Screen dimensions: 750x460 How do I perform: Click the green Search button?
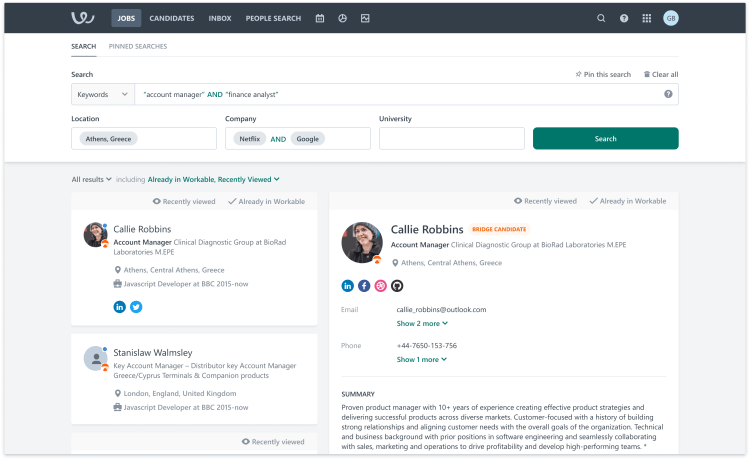[605, 139]
